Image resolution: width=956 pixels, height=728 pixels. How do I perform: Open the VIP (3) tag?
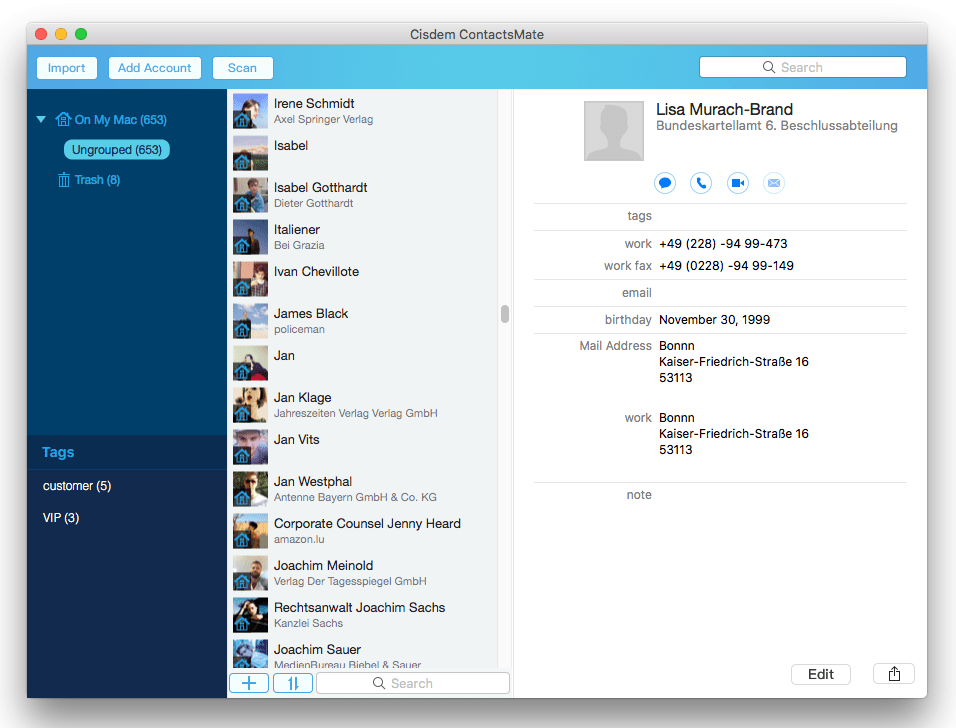[x=60, y=517]
